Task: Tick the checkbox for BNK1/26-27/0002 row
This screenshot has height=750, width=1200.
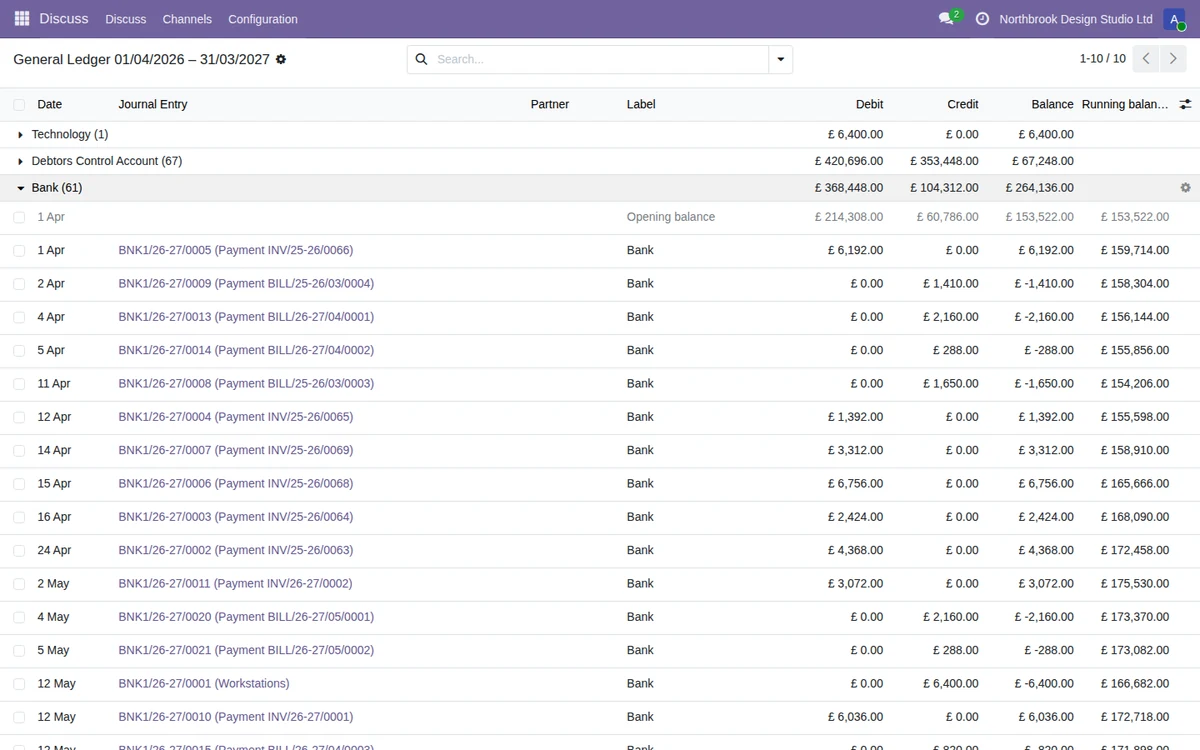Action: (x=19, y=550)
